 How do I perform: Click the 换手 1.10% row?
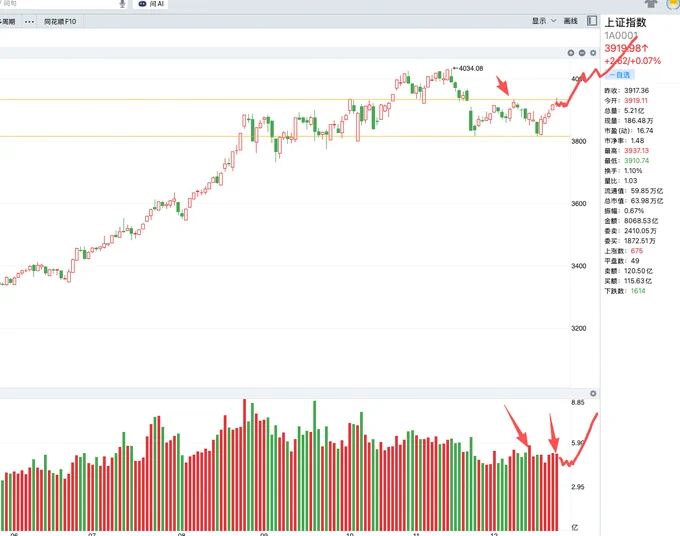(623, 170)
